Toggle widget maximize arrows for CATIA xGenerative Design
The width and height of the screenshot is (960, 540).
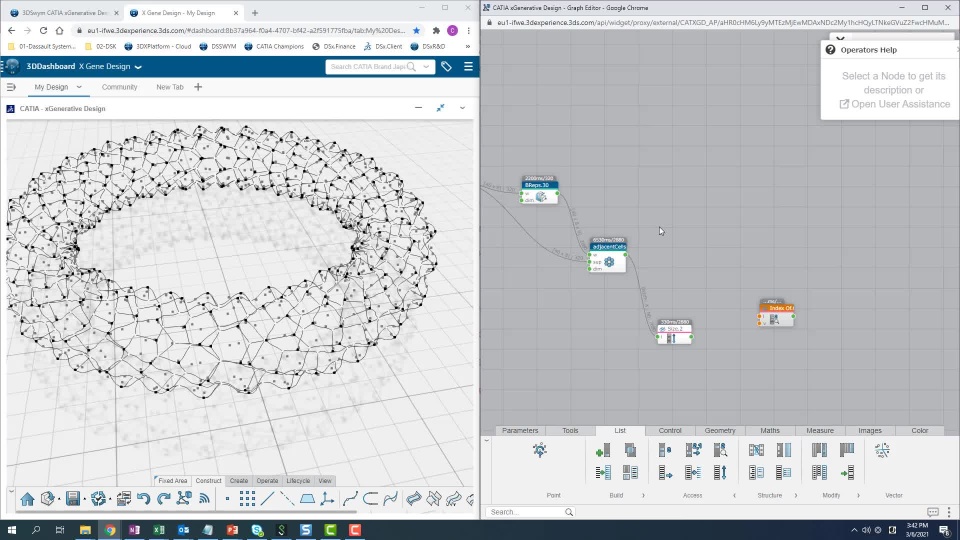[x=440, y=108]
